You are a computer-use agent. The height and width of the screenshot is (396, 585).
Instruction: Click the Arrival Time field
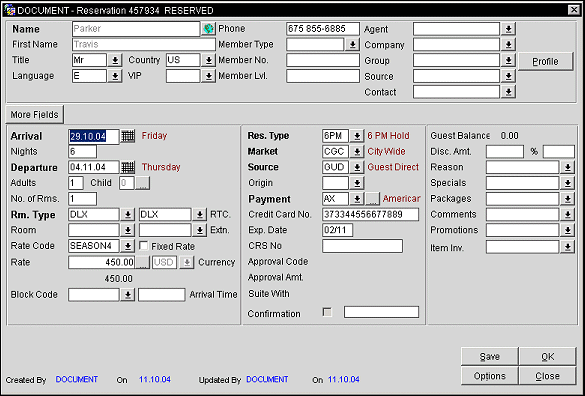click(162, 295)
